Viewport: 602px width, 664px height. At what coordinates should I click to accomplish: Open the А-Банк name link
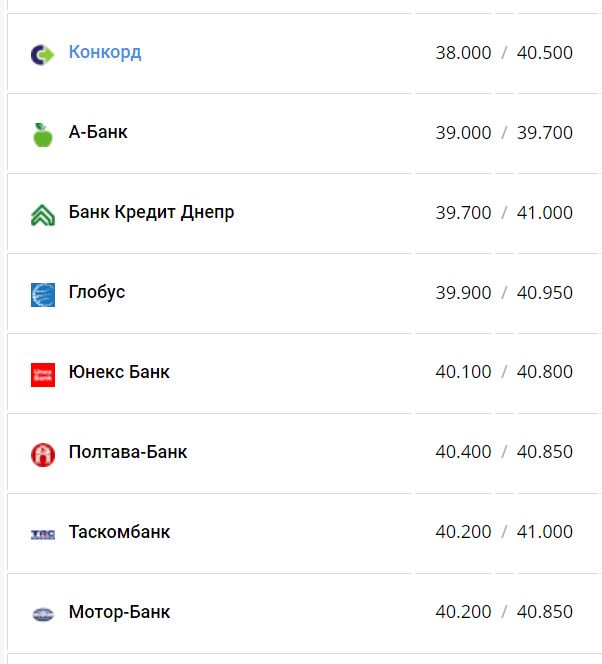click(x=98, y=132)
